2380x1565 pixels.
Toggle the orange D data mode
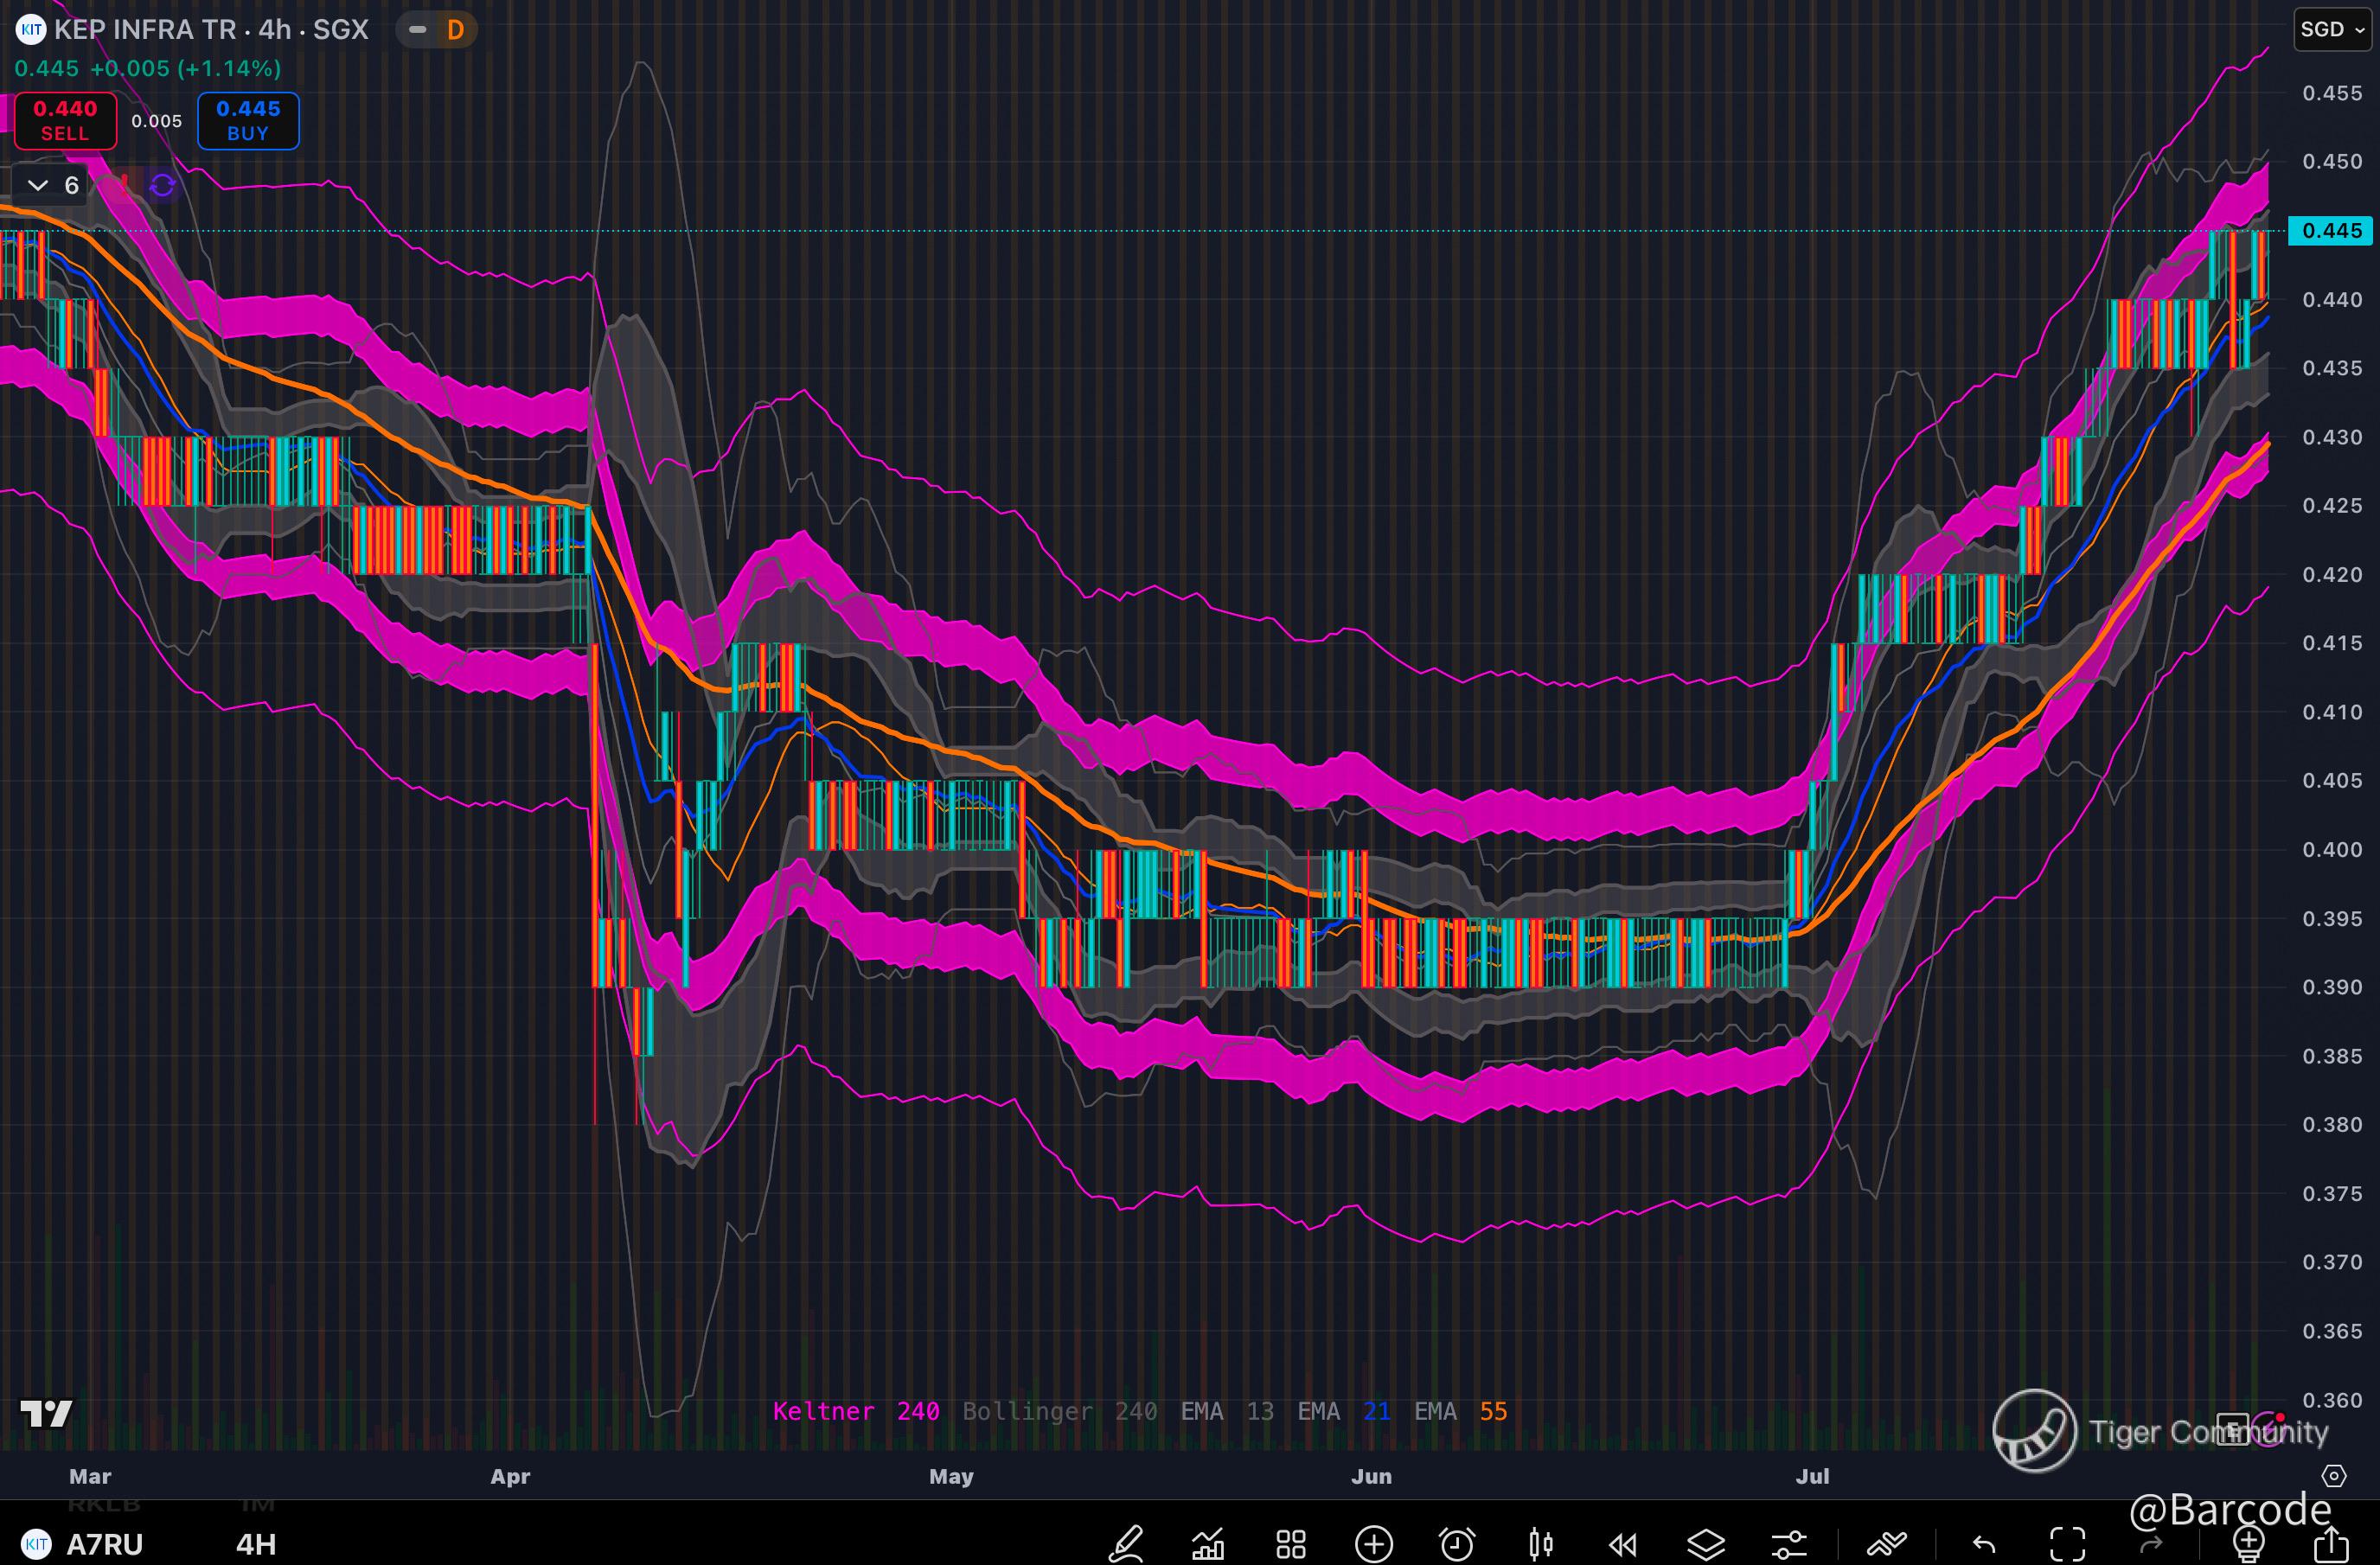click(455, 30)
